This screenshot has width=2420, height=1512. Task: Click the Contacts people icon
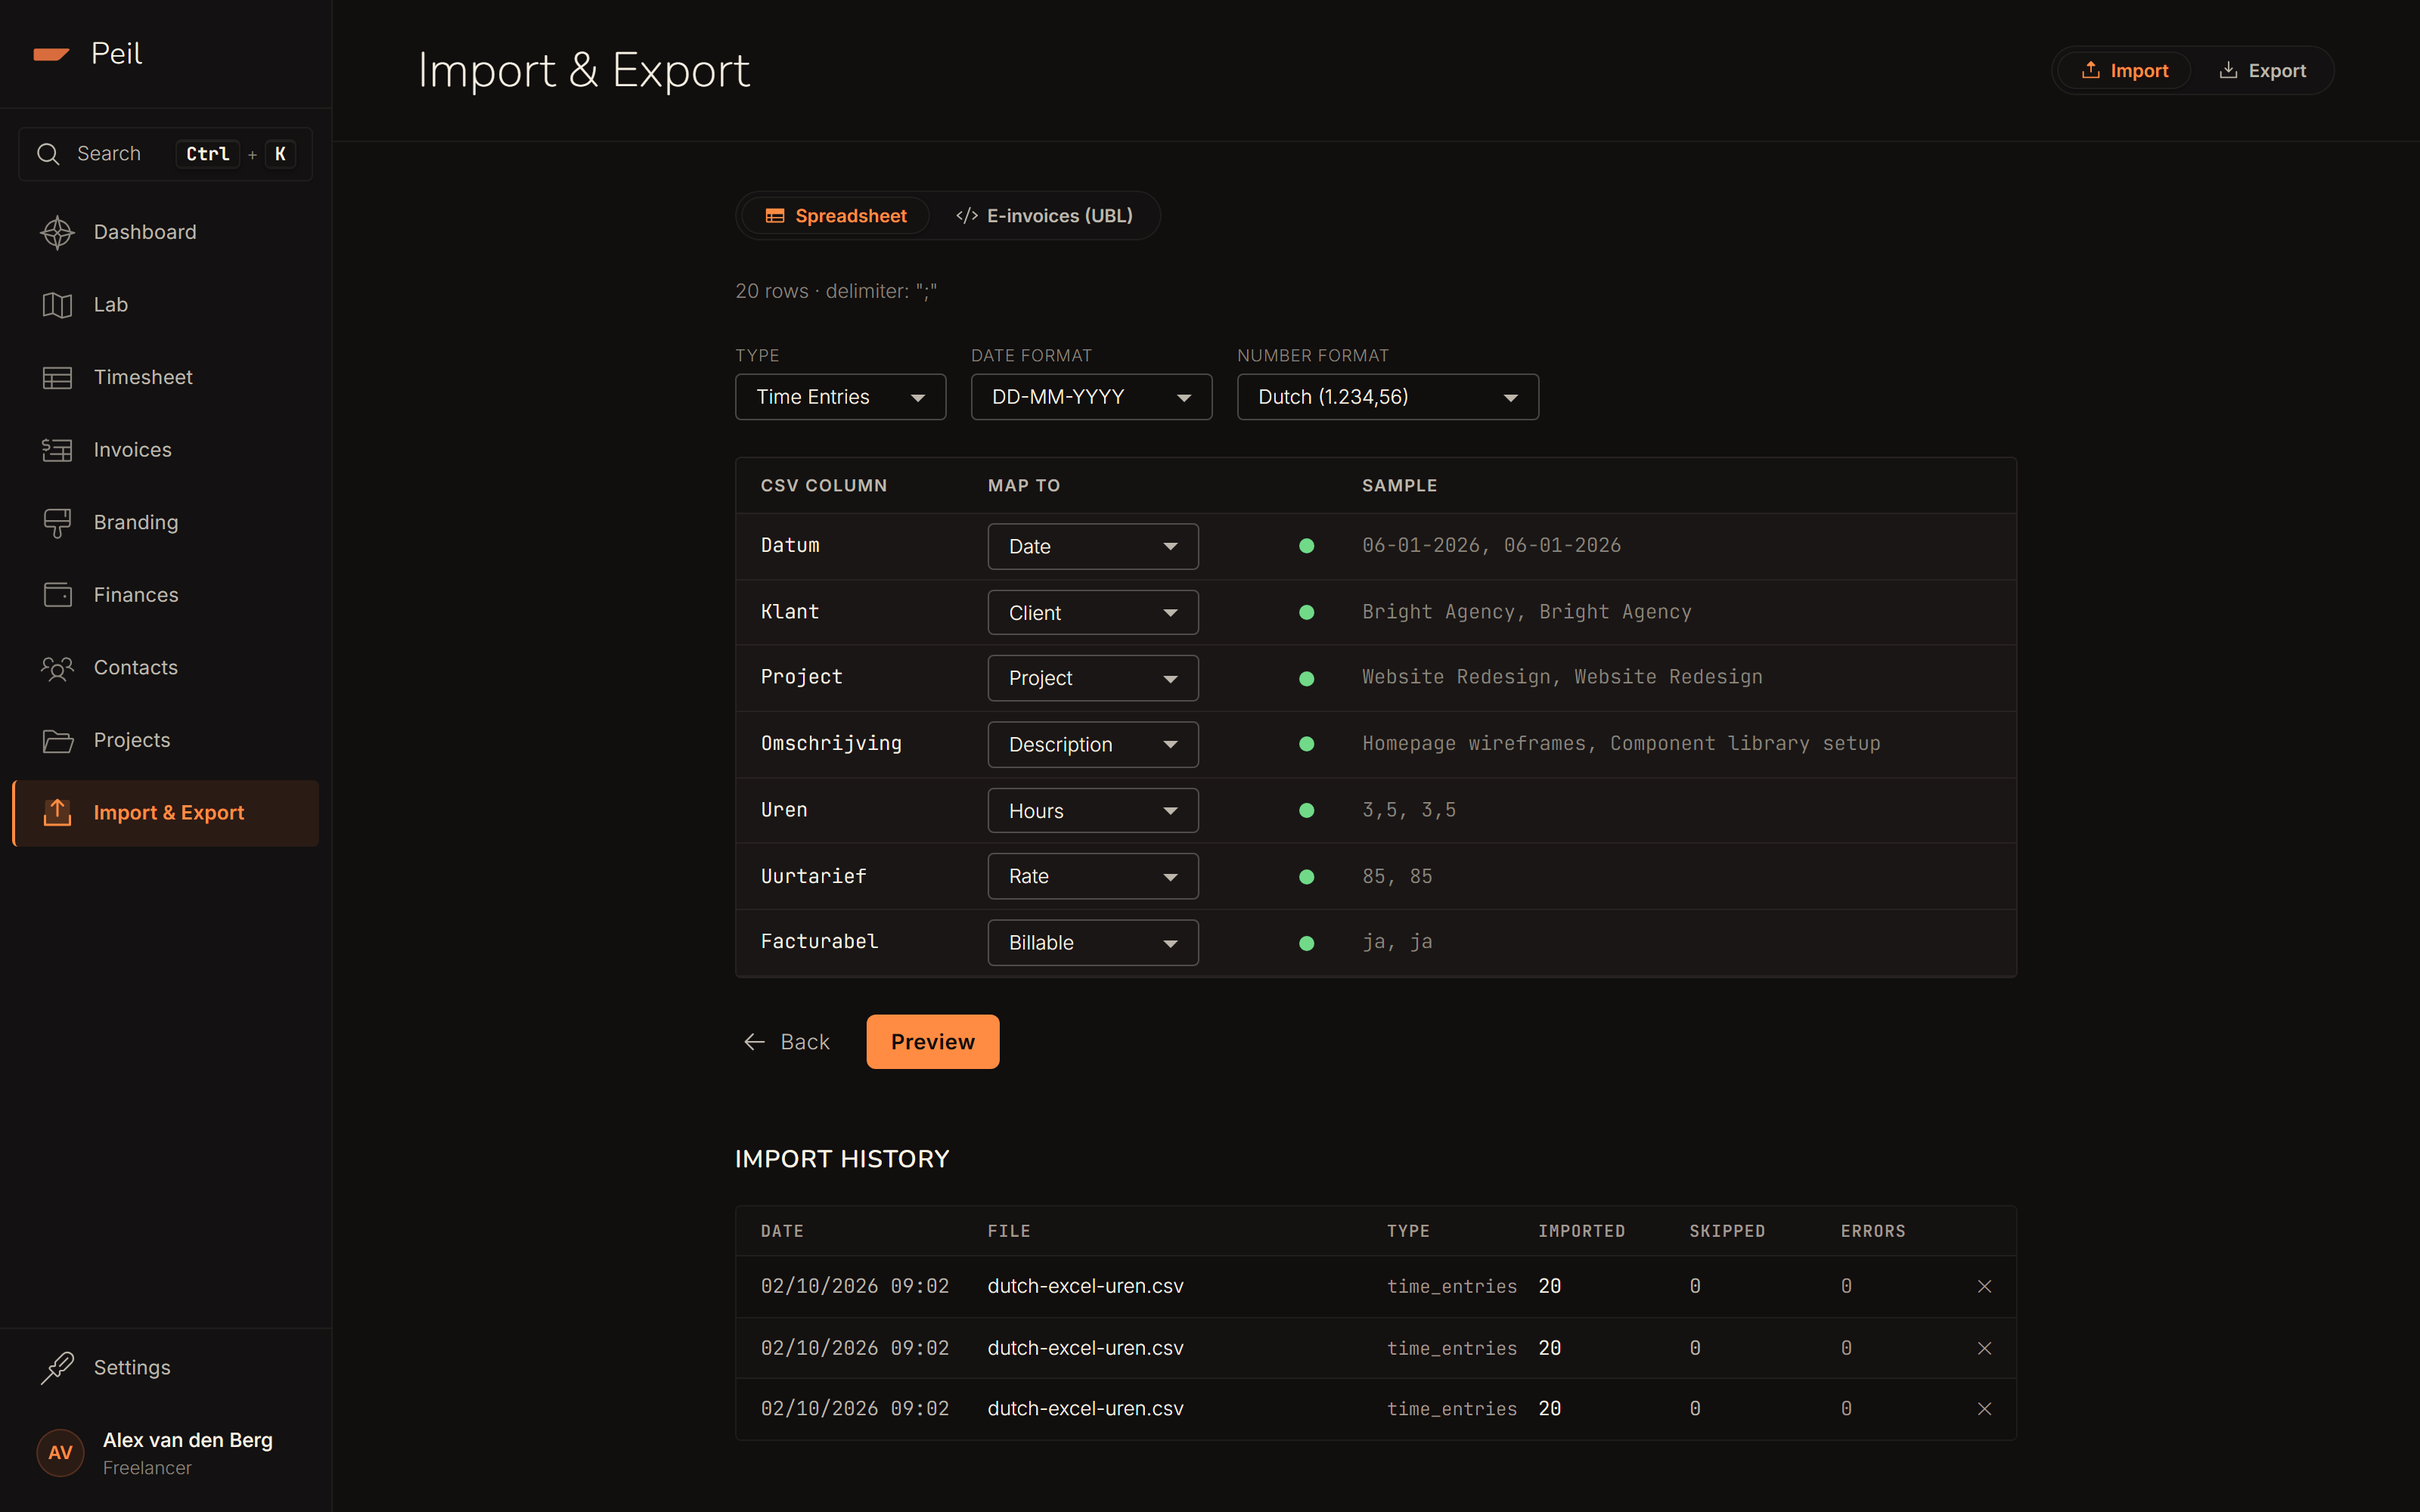click(57, 668)
